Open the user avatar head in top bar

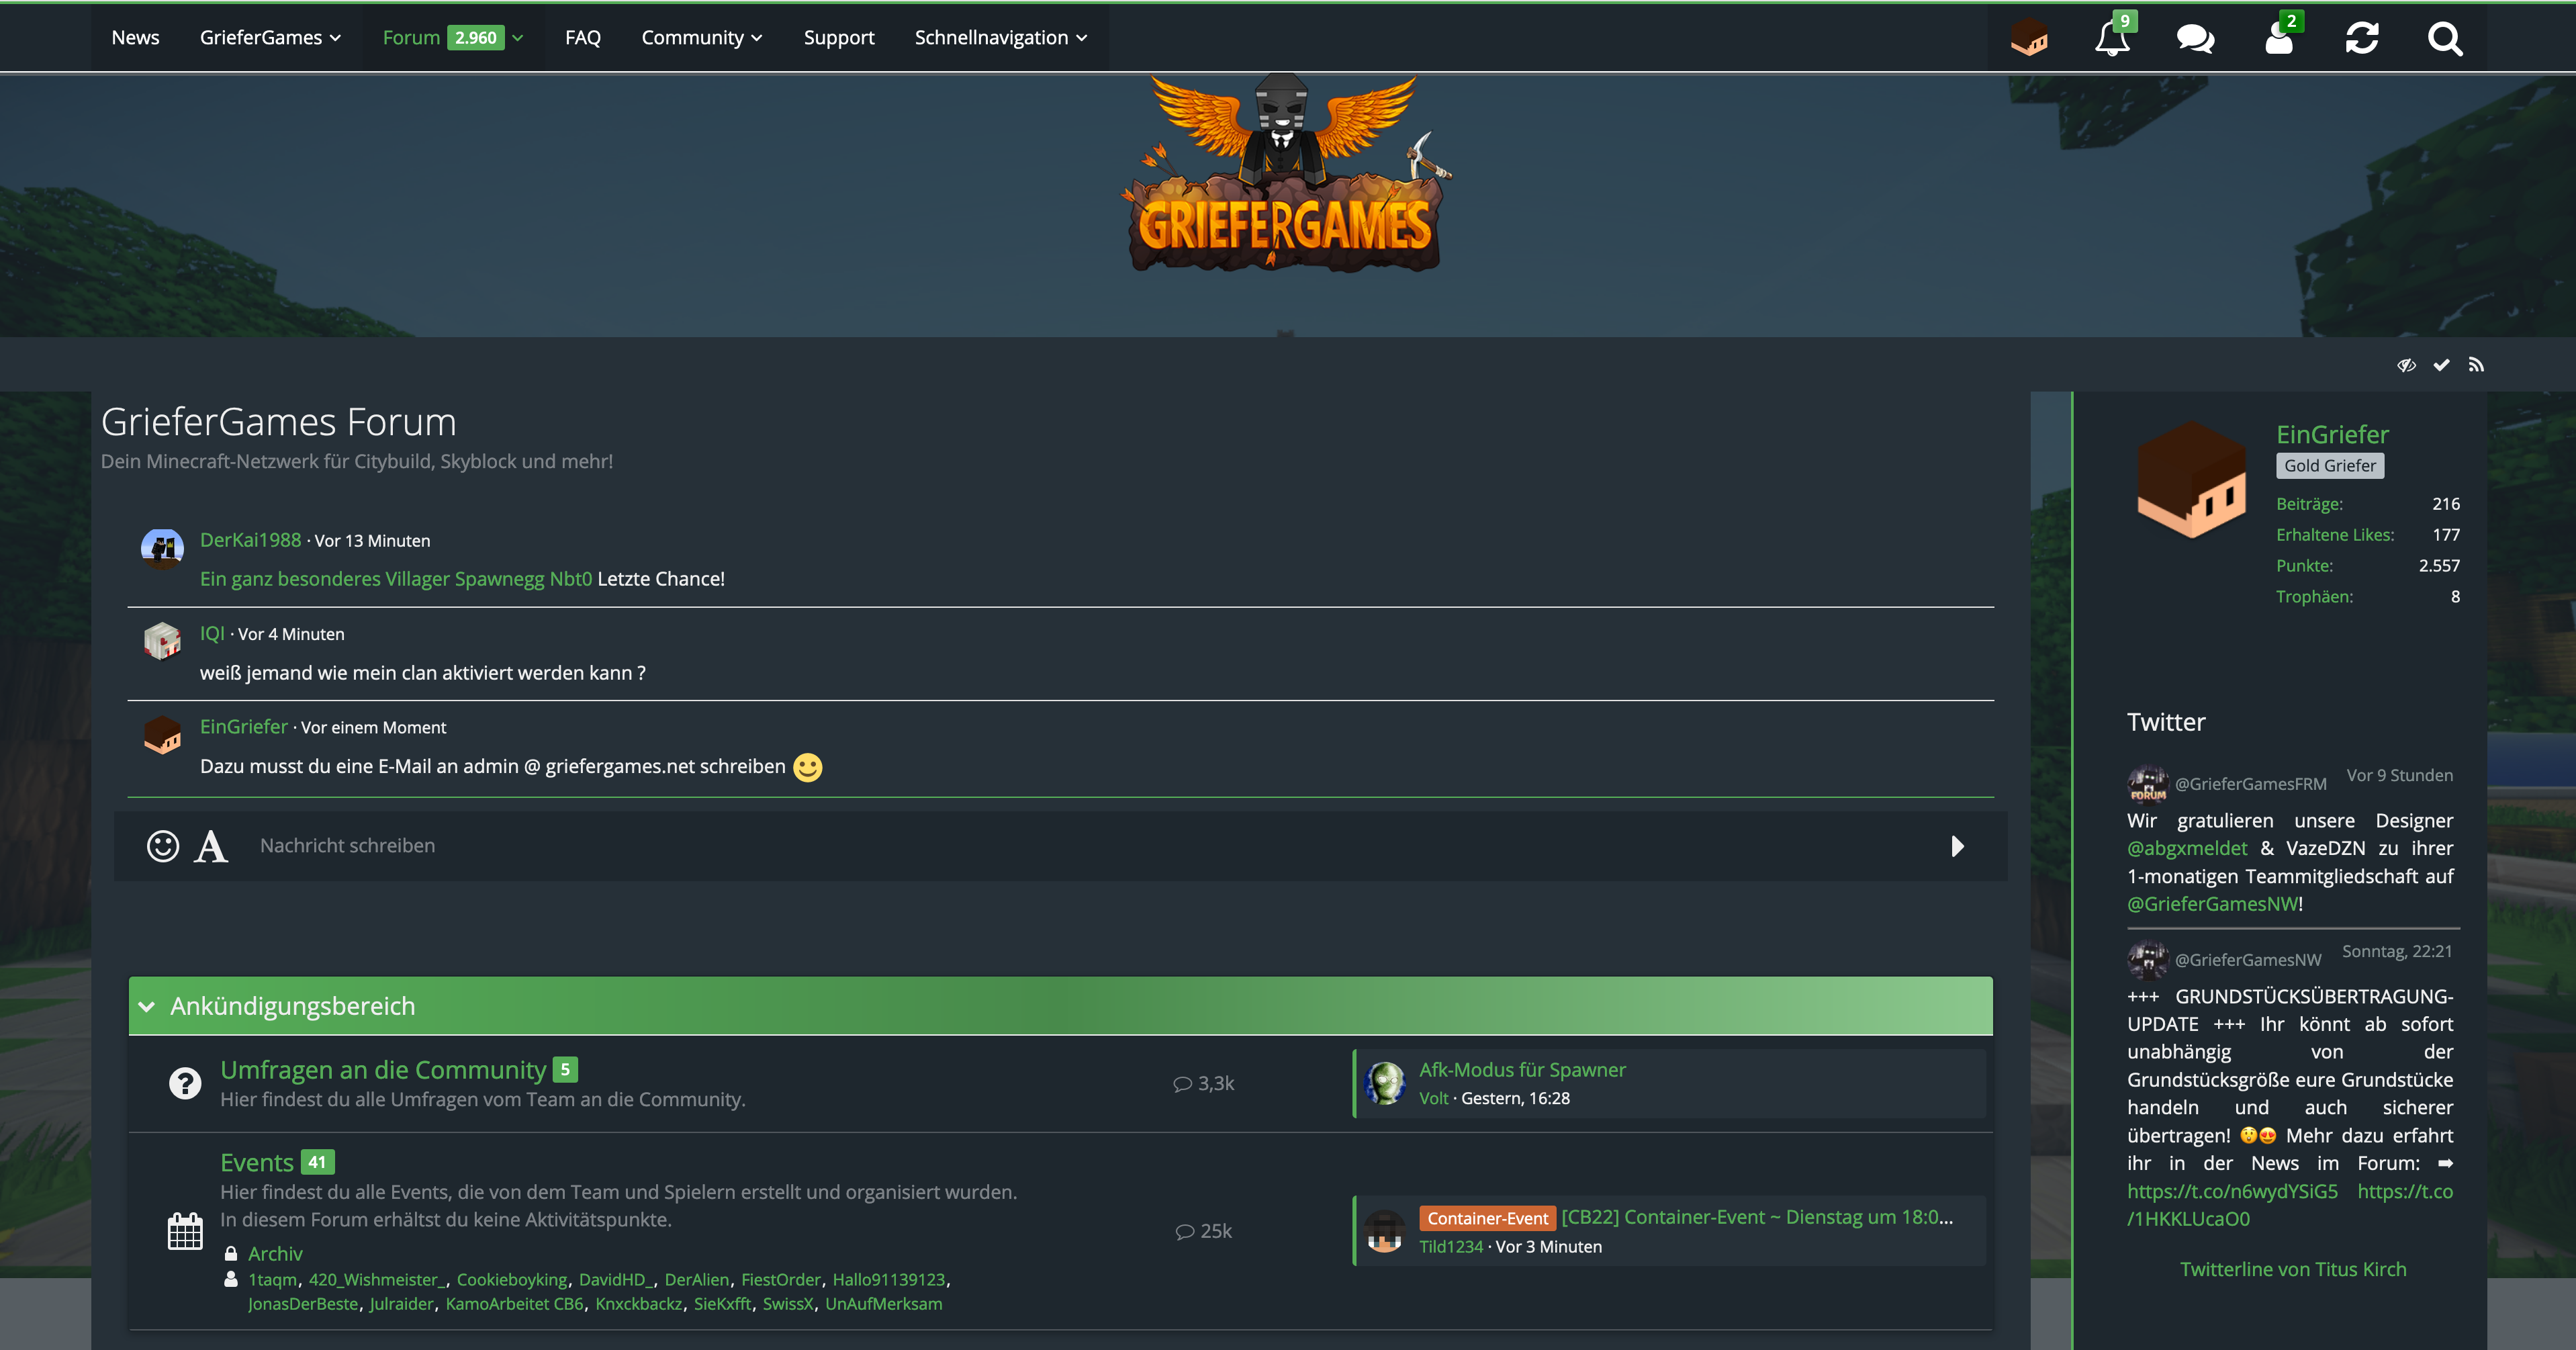[x=2029, y=38]
